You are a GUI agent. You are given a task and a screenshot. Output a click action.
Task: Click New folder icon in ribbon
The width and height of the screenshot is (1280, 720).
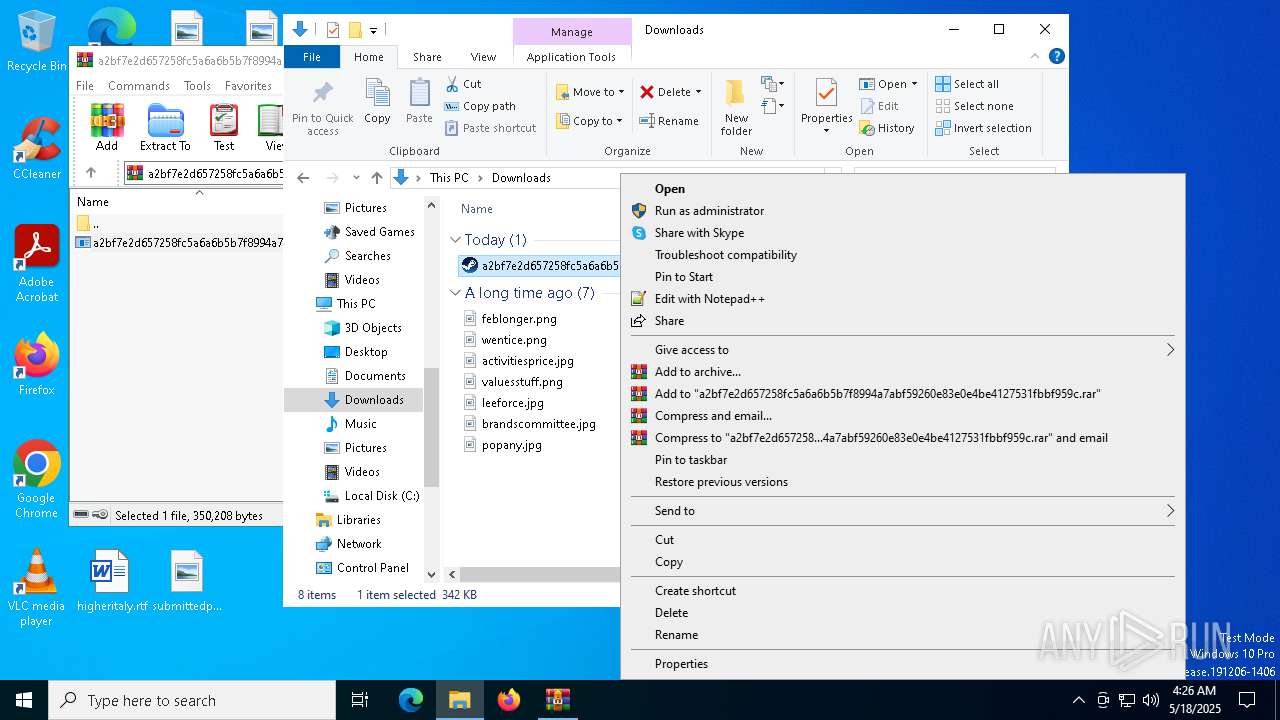[736, 93]
